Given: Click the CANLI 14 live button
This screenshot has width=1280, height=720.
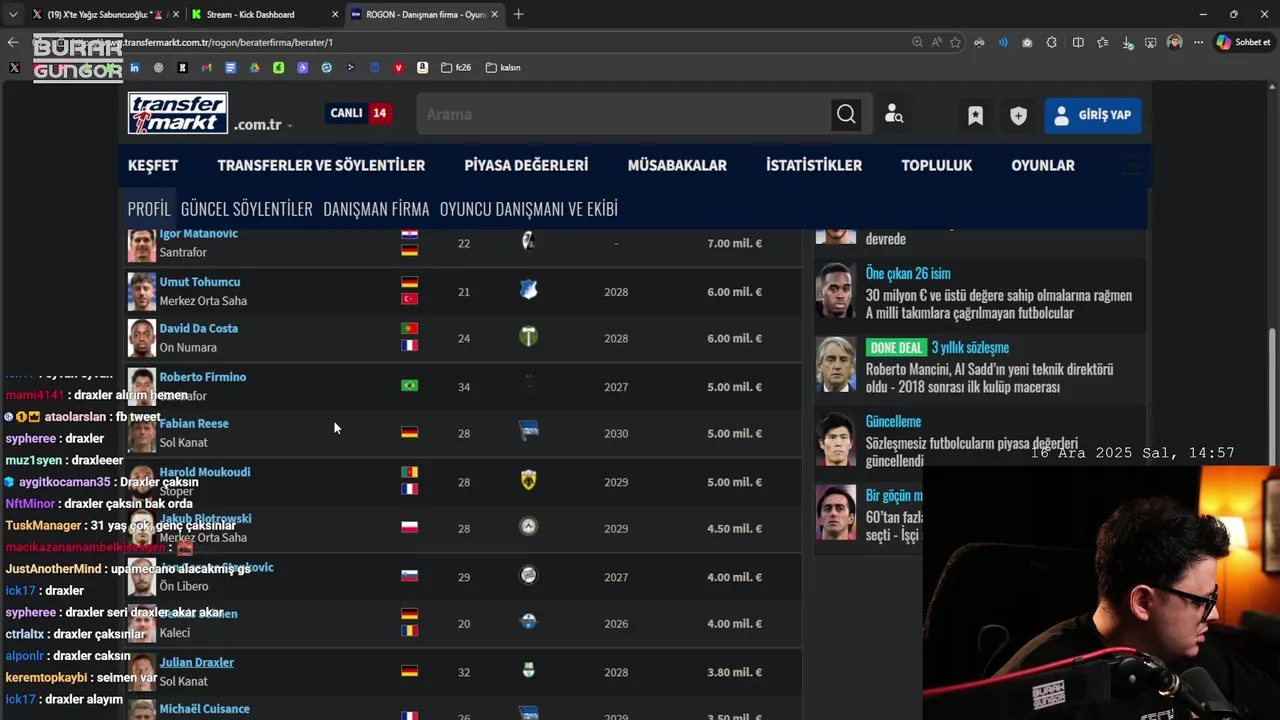Looking at the screenshot, I should (x=358, y=113).
